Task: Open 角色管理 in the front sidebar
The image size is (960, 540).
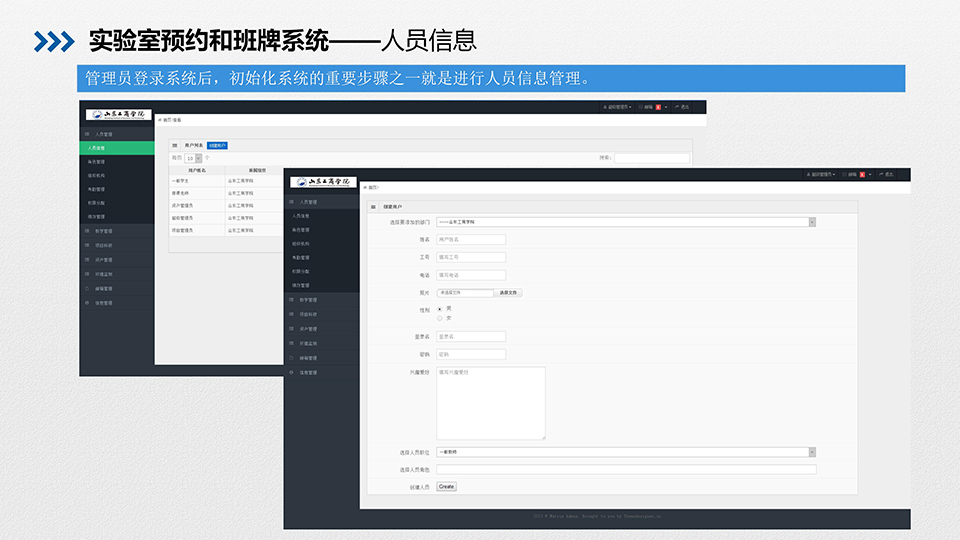Action: coord(300,229)
